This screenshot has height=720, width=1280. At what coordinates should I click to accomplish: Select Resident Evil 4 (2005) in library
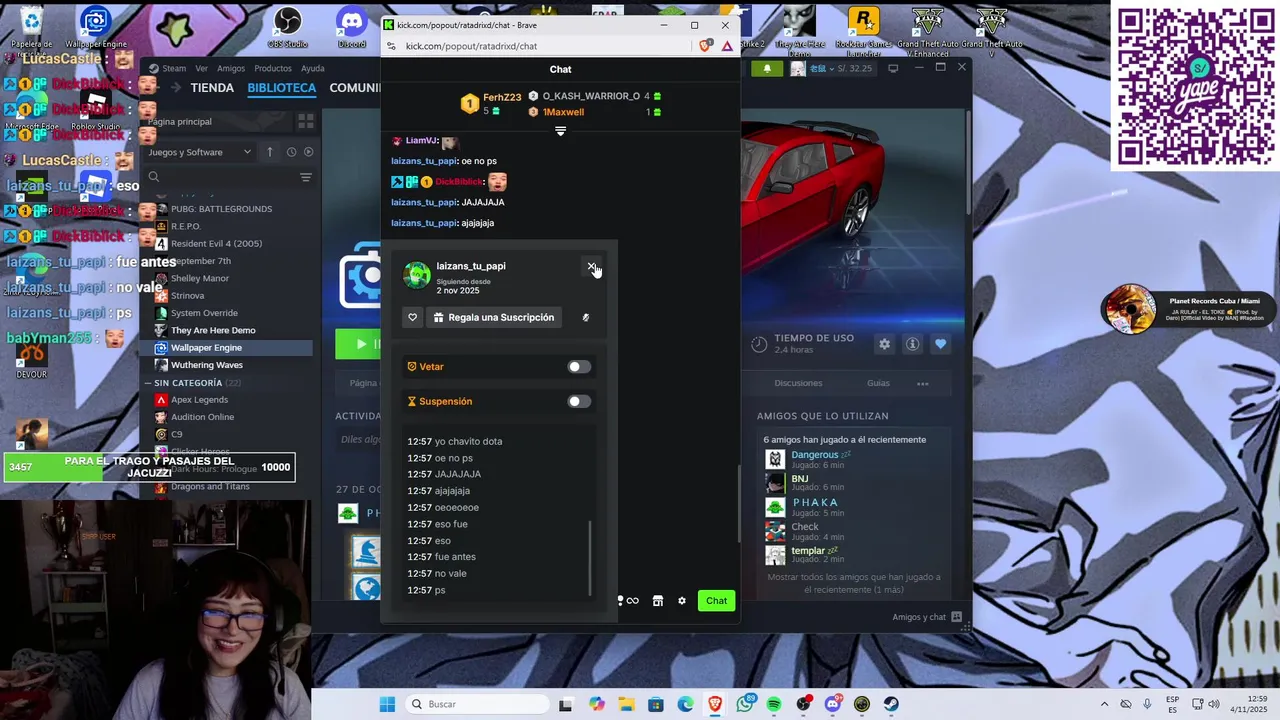pos(216,244)
